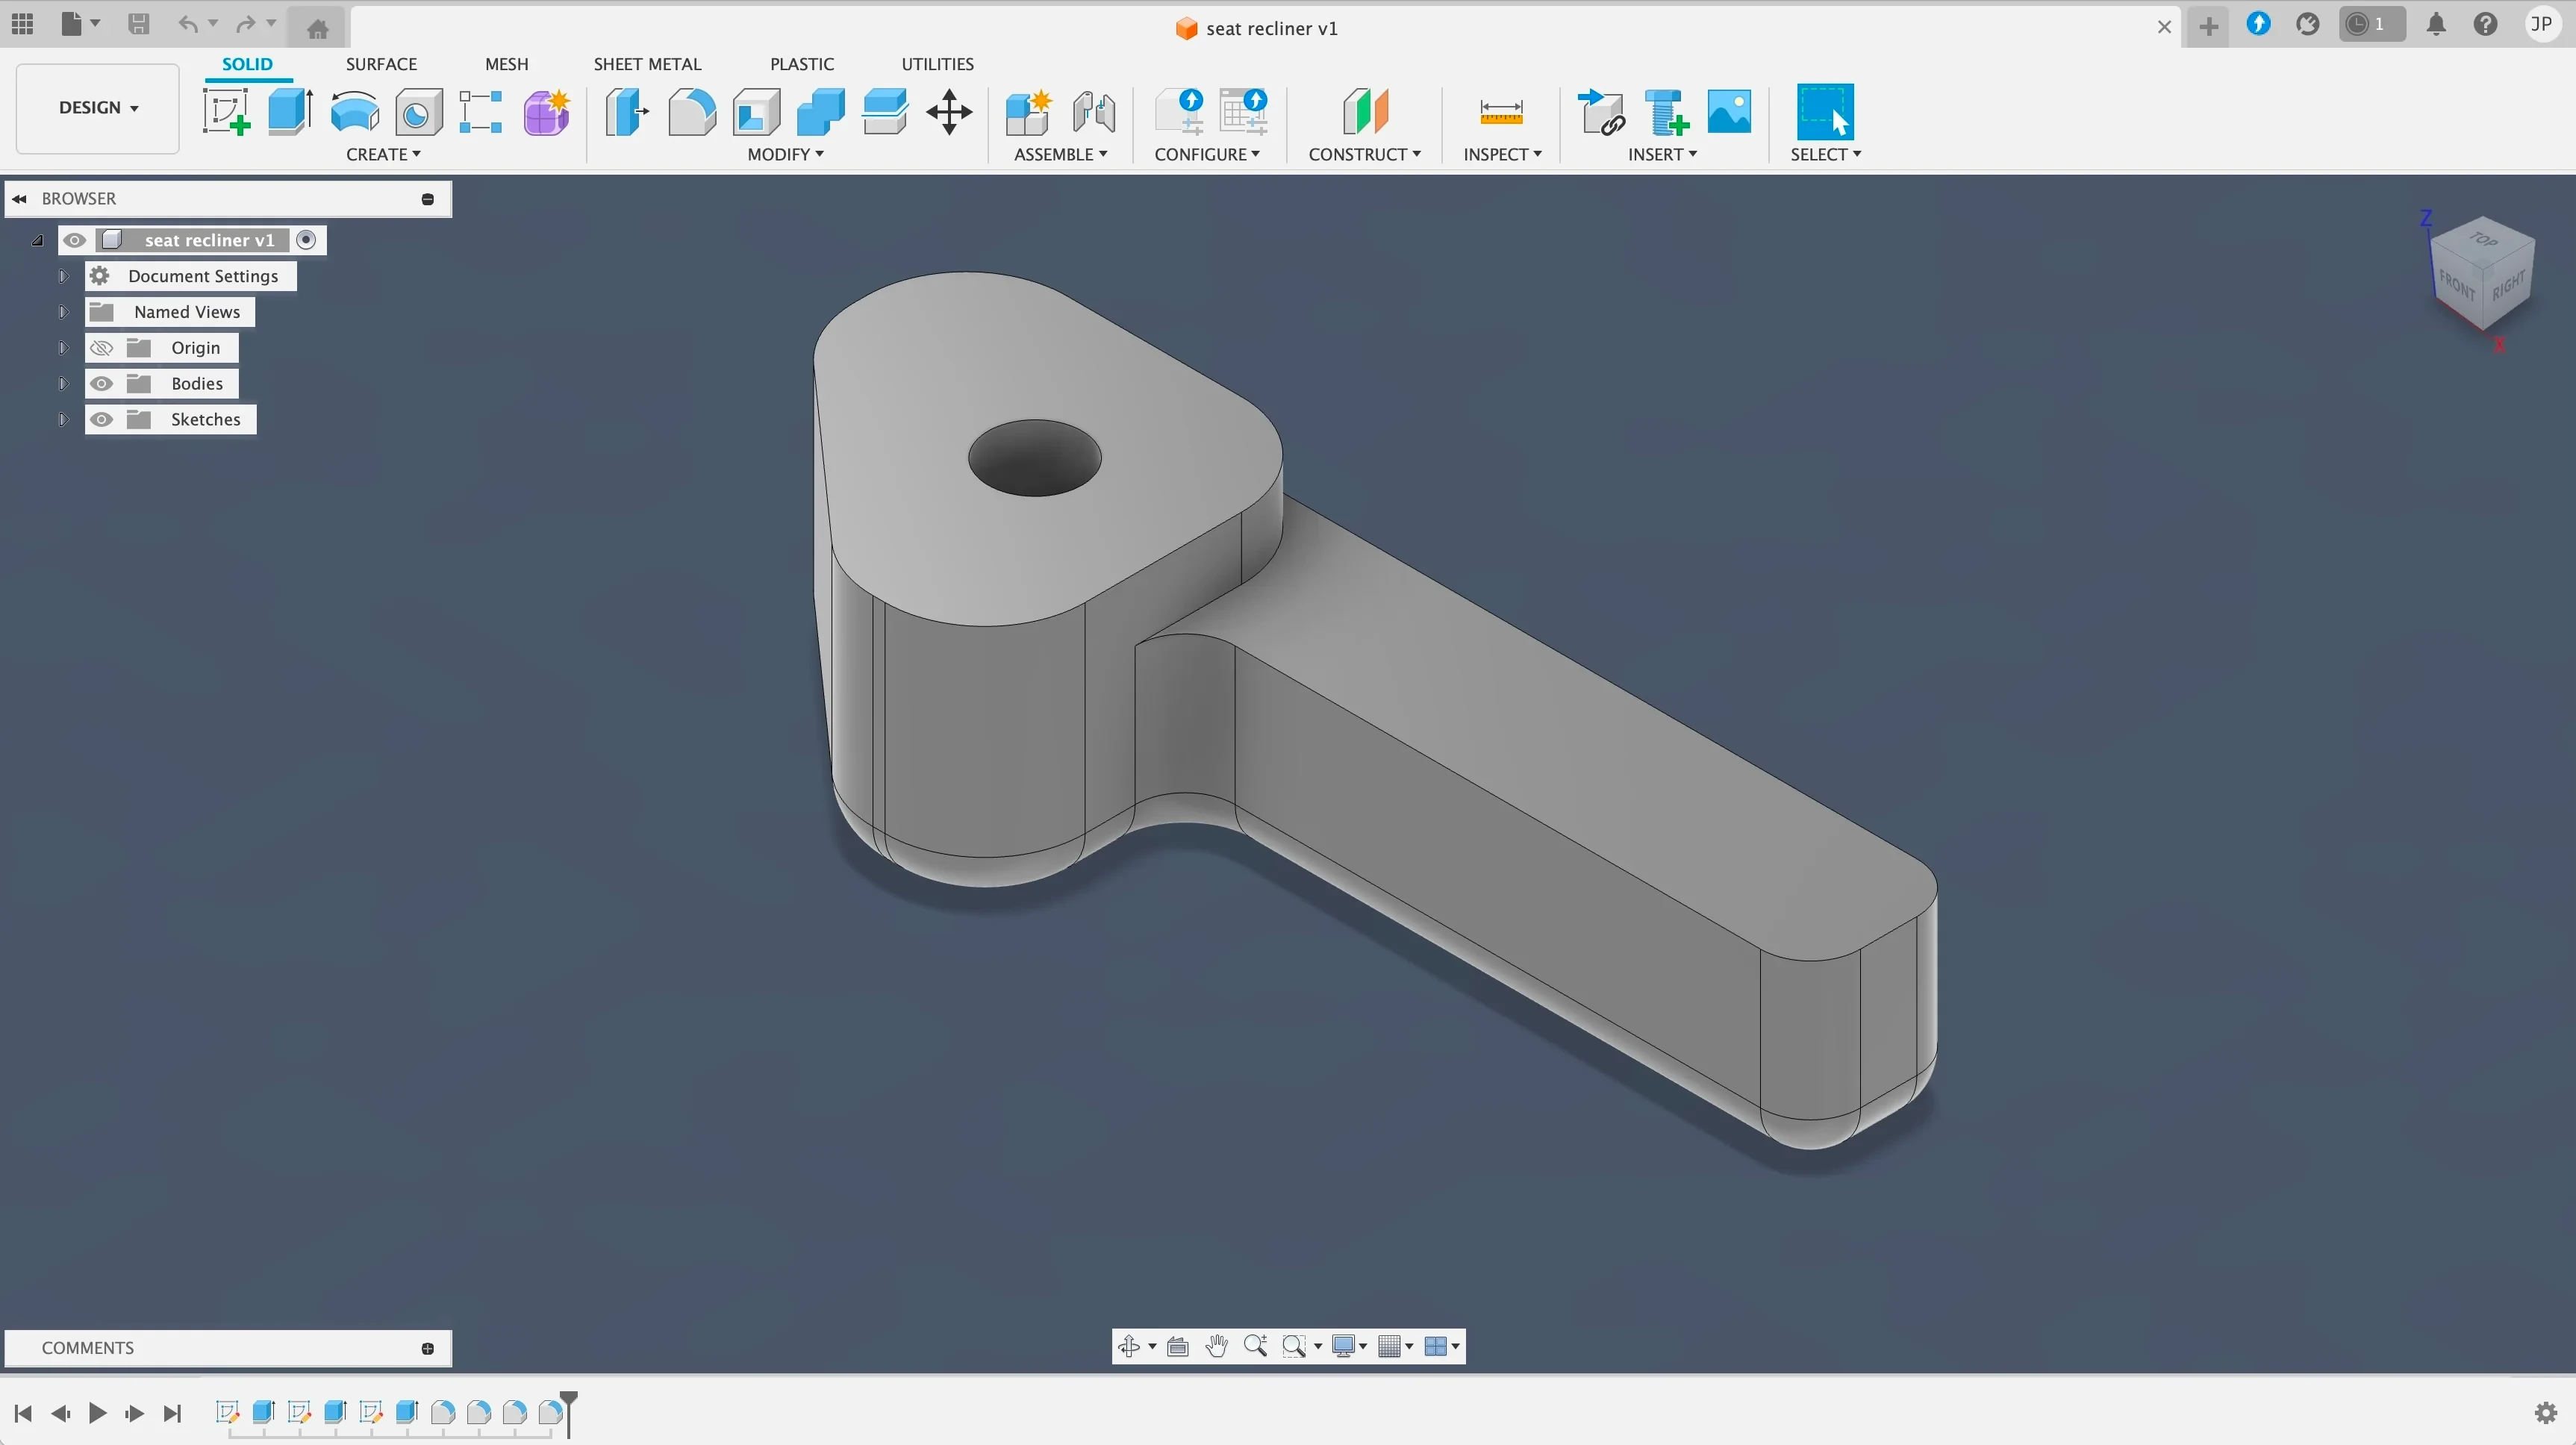Activate seat recliner v1 component radio button
2576x1445 pixels.
point(307,240)
